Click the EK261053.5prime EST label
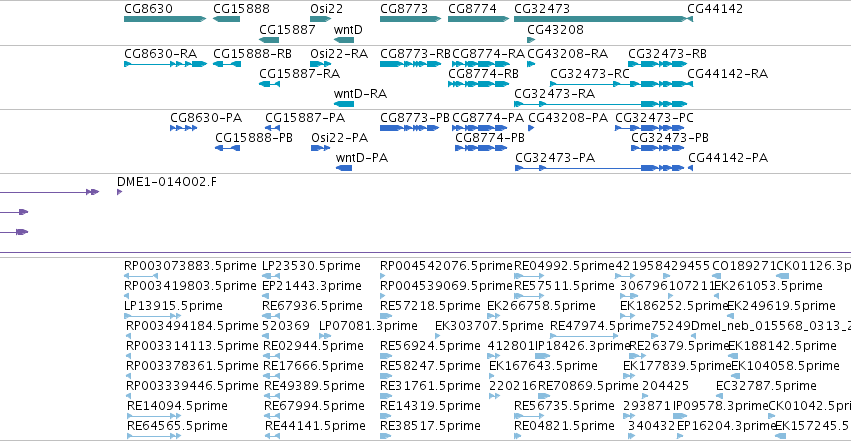Viewport: 851px width, 441px height. 768,286
